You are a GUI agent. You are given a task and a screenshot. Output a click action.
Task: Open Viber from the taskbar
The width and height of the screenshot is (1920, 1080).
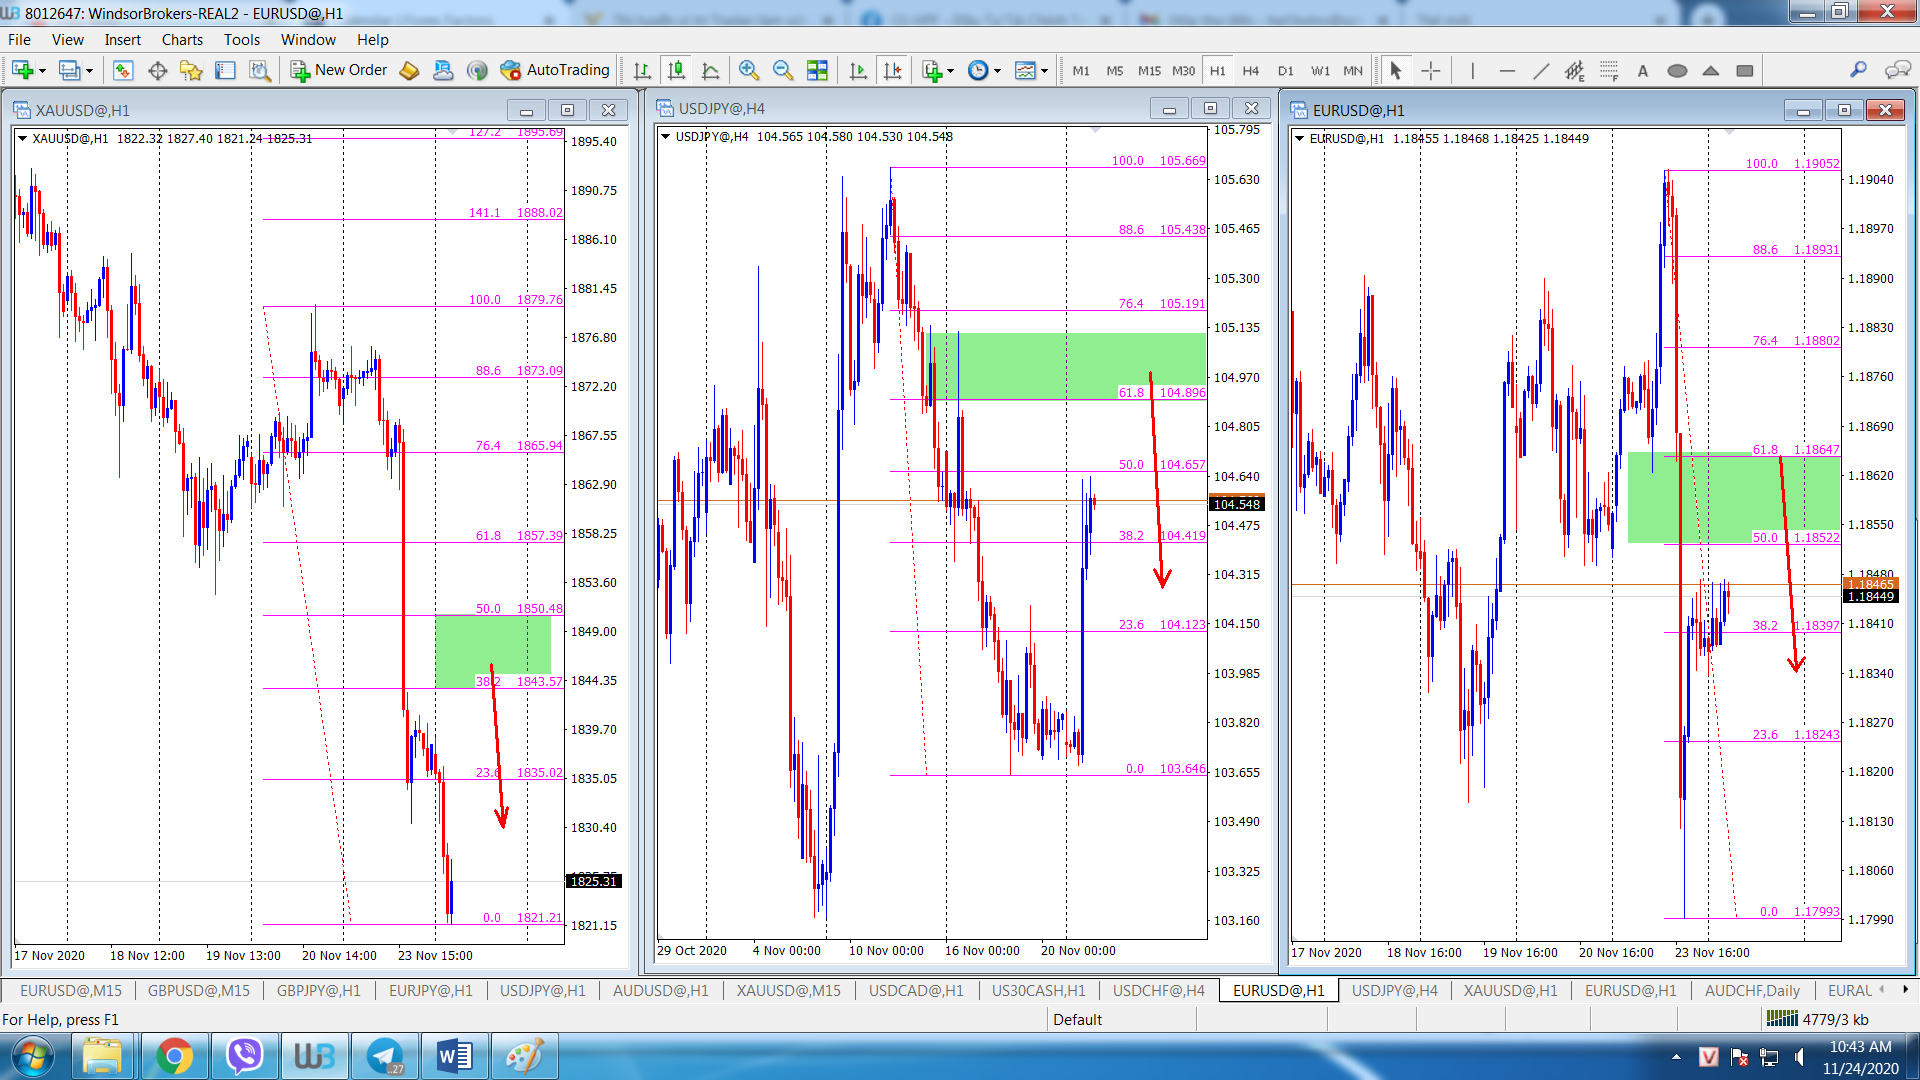coord(244,1057)
